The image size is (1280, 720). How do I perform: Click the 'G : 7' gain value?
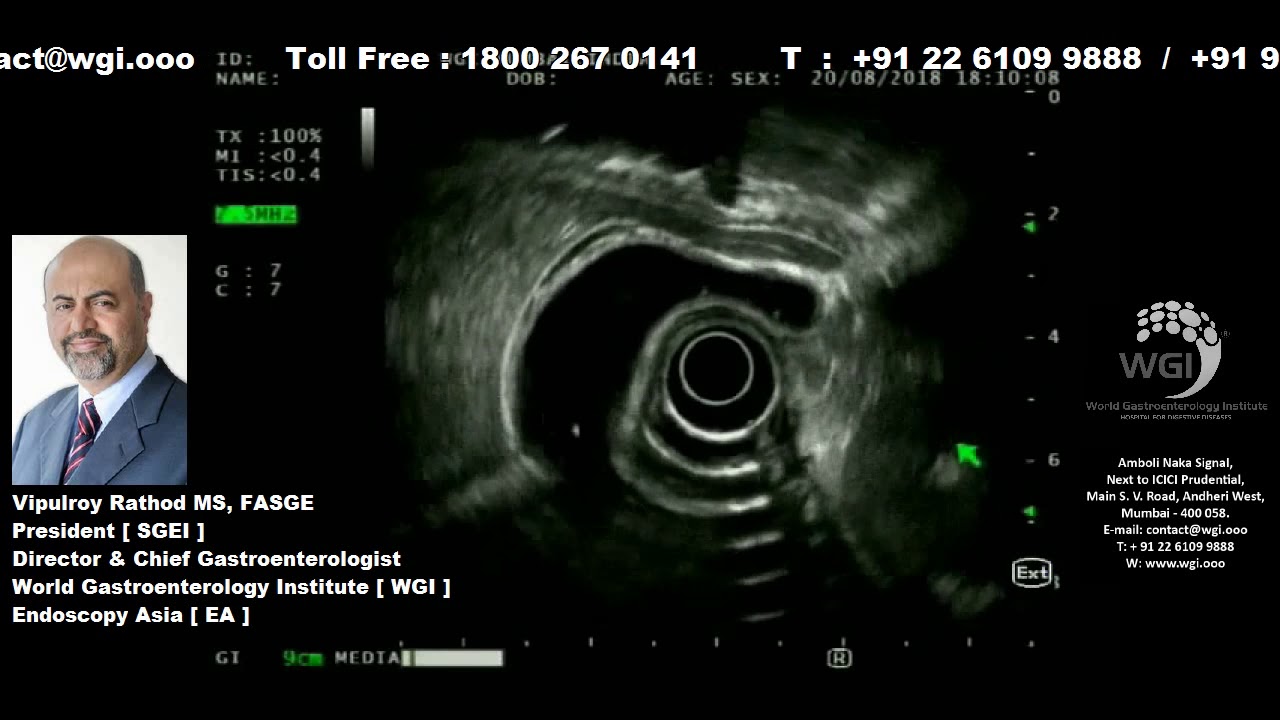[x=249, y=271]
